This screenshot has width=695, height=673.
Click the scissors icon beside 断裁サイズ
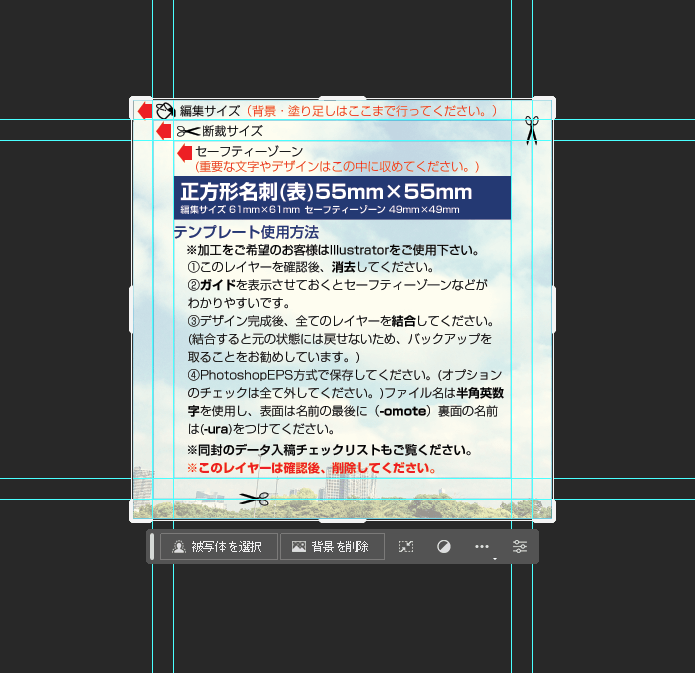coord(188,131)
